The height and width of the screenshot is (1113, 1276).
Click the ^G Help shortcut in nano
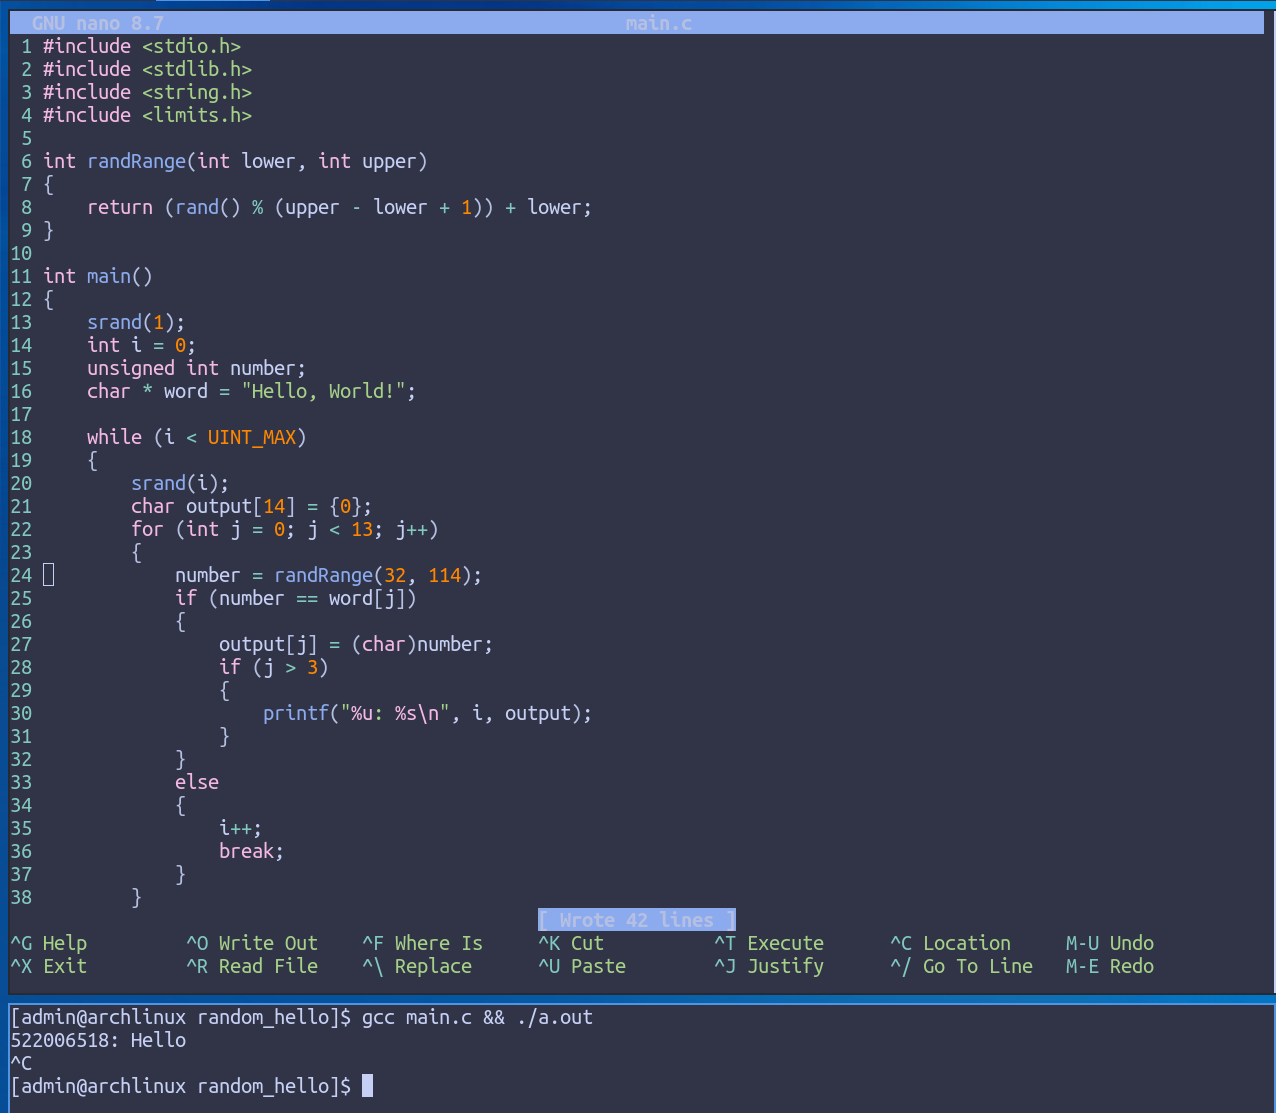click(x=49, y=943)
